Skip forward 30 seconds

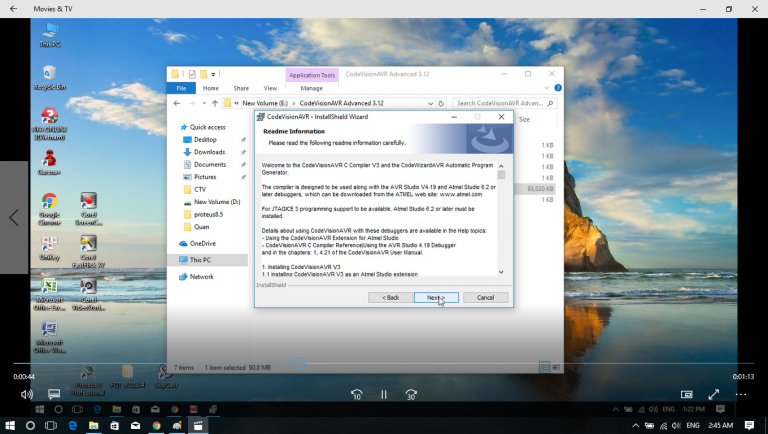pyautogui.click(x=411, y=394)
